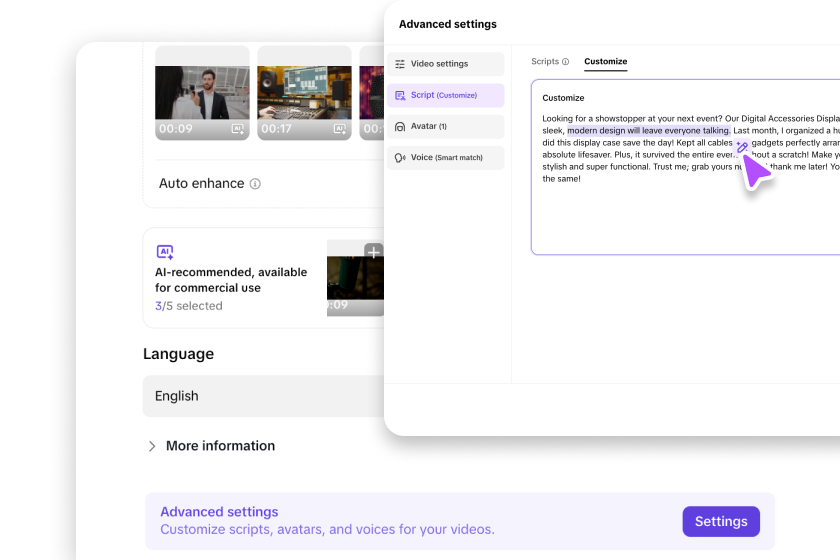The height and width of the screenshot is (560, 840).
Task: Open Video settings in Advanced settings sidebar
Action: pyautogui.click(x=445, y=64)
